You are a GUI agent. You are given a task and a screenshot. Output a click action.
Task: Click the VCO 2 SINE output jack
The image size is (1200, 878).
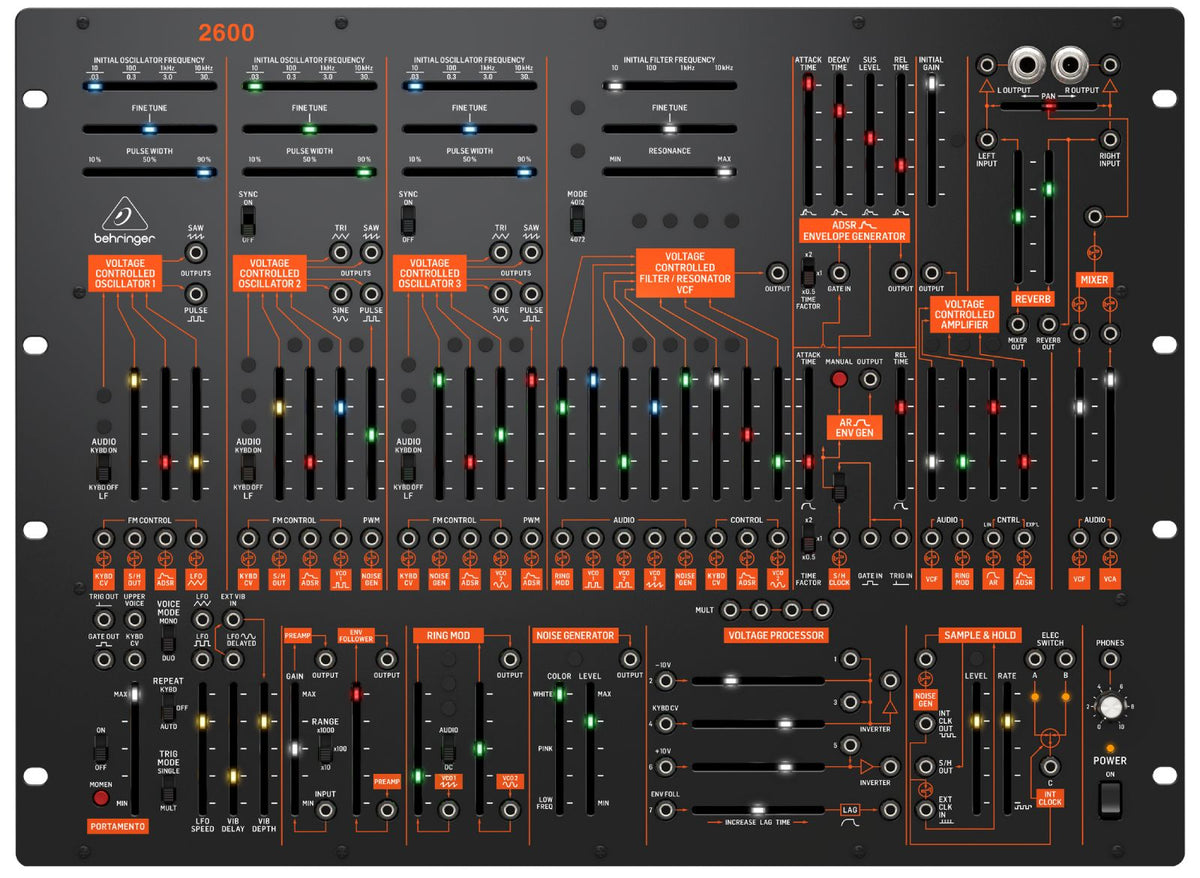341,293
